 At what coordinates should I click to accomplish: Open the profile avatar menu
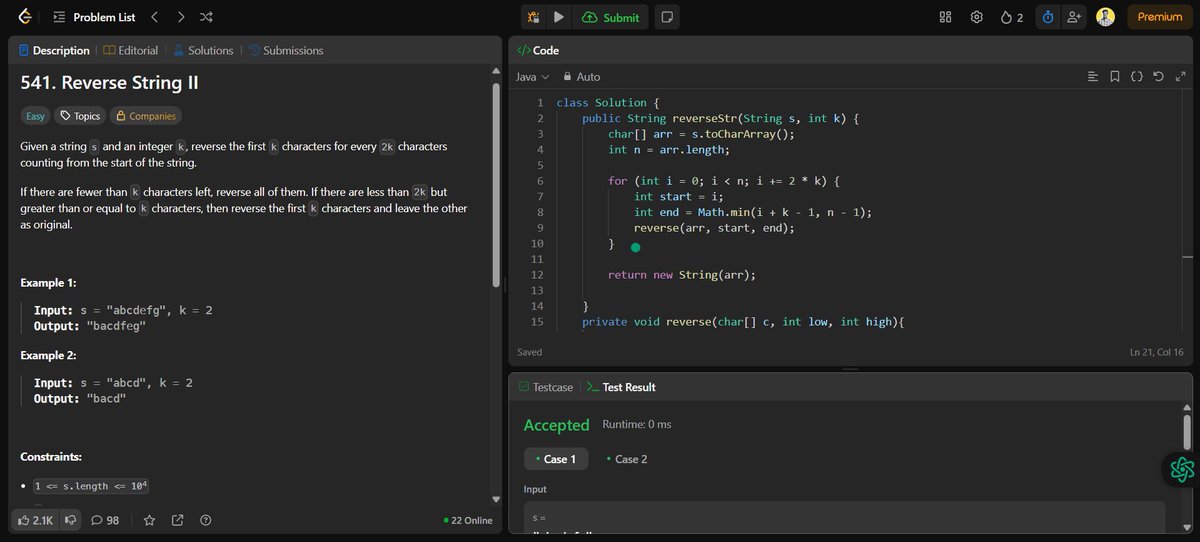1105,17
